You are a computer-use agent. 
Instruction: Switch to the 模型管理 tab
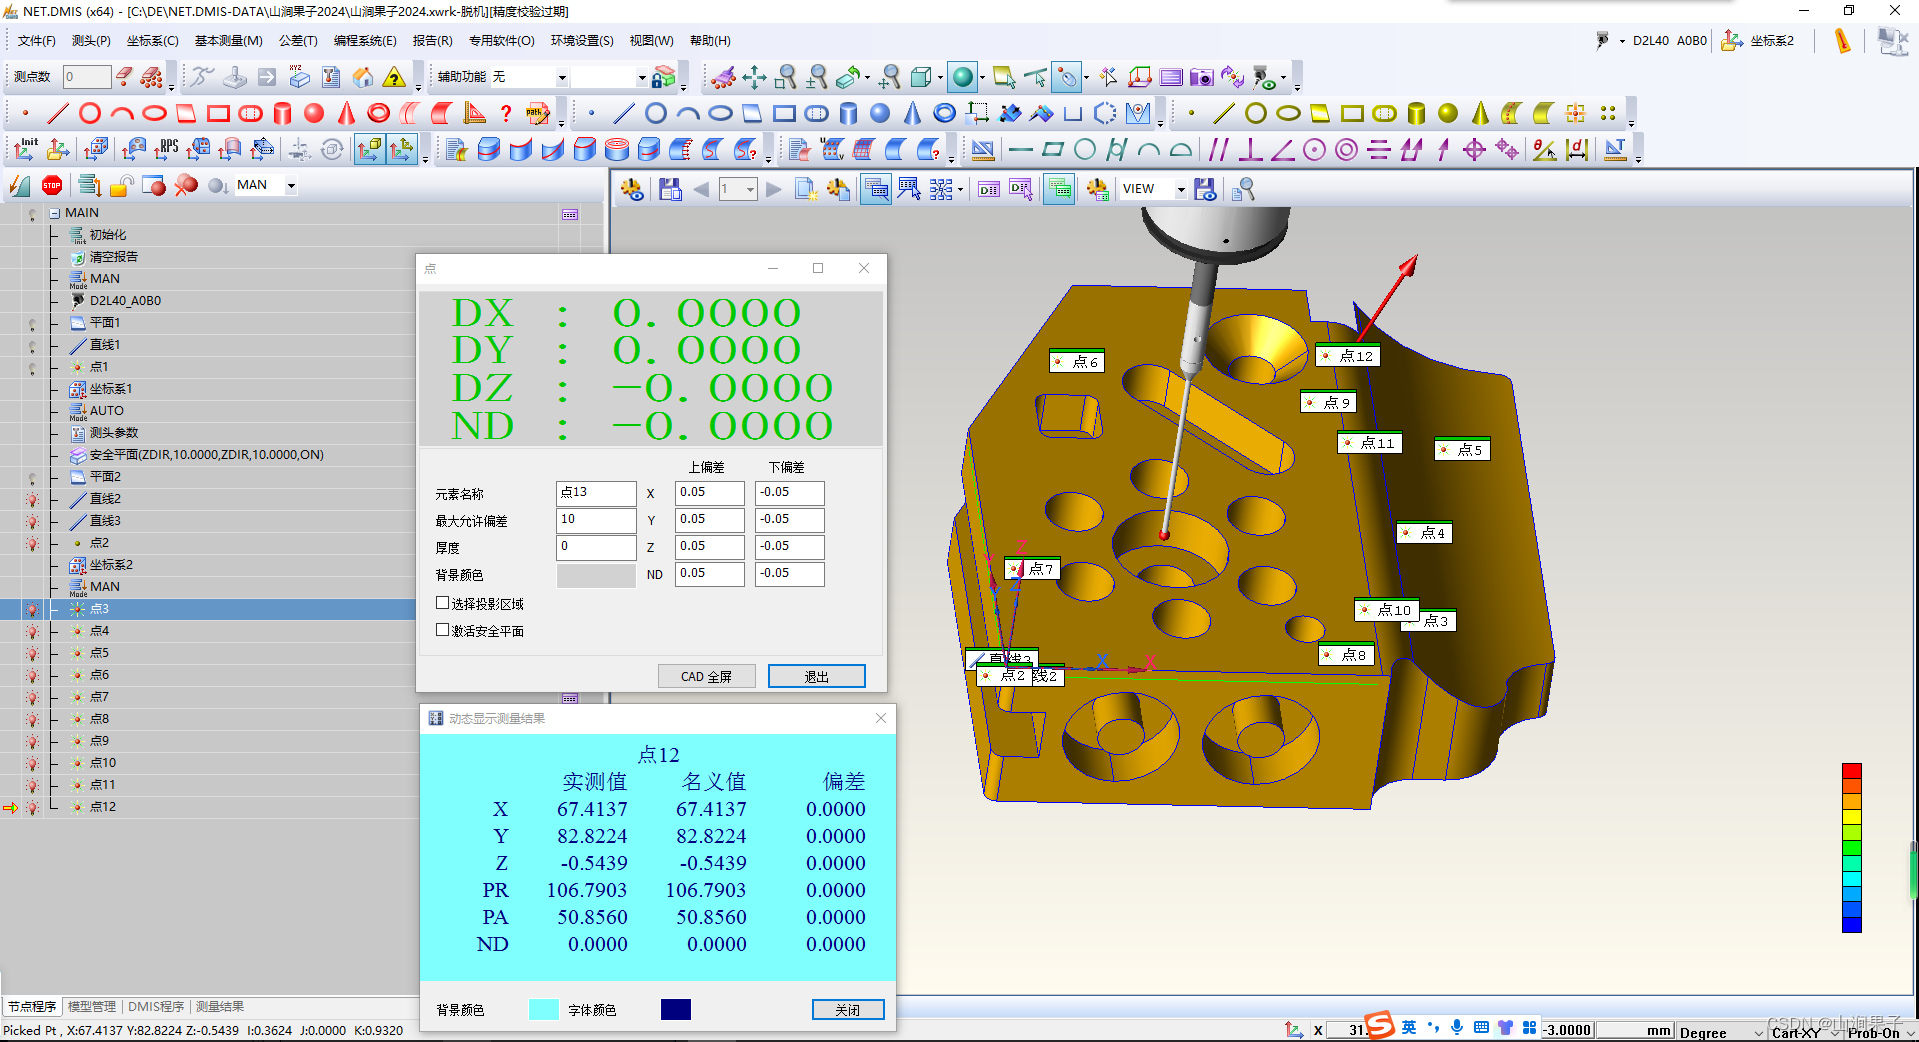point(92,1006)
